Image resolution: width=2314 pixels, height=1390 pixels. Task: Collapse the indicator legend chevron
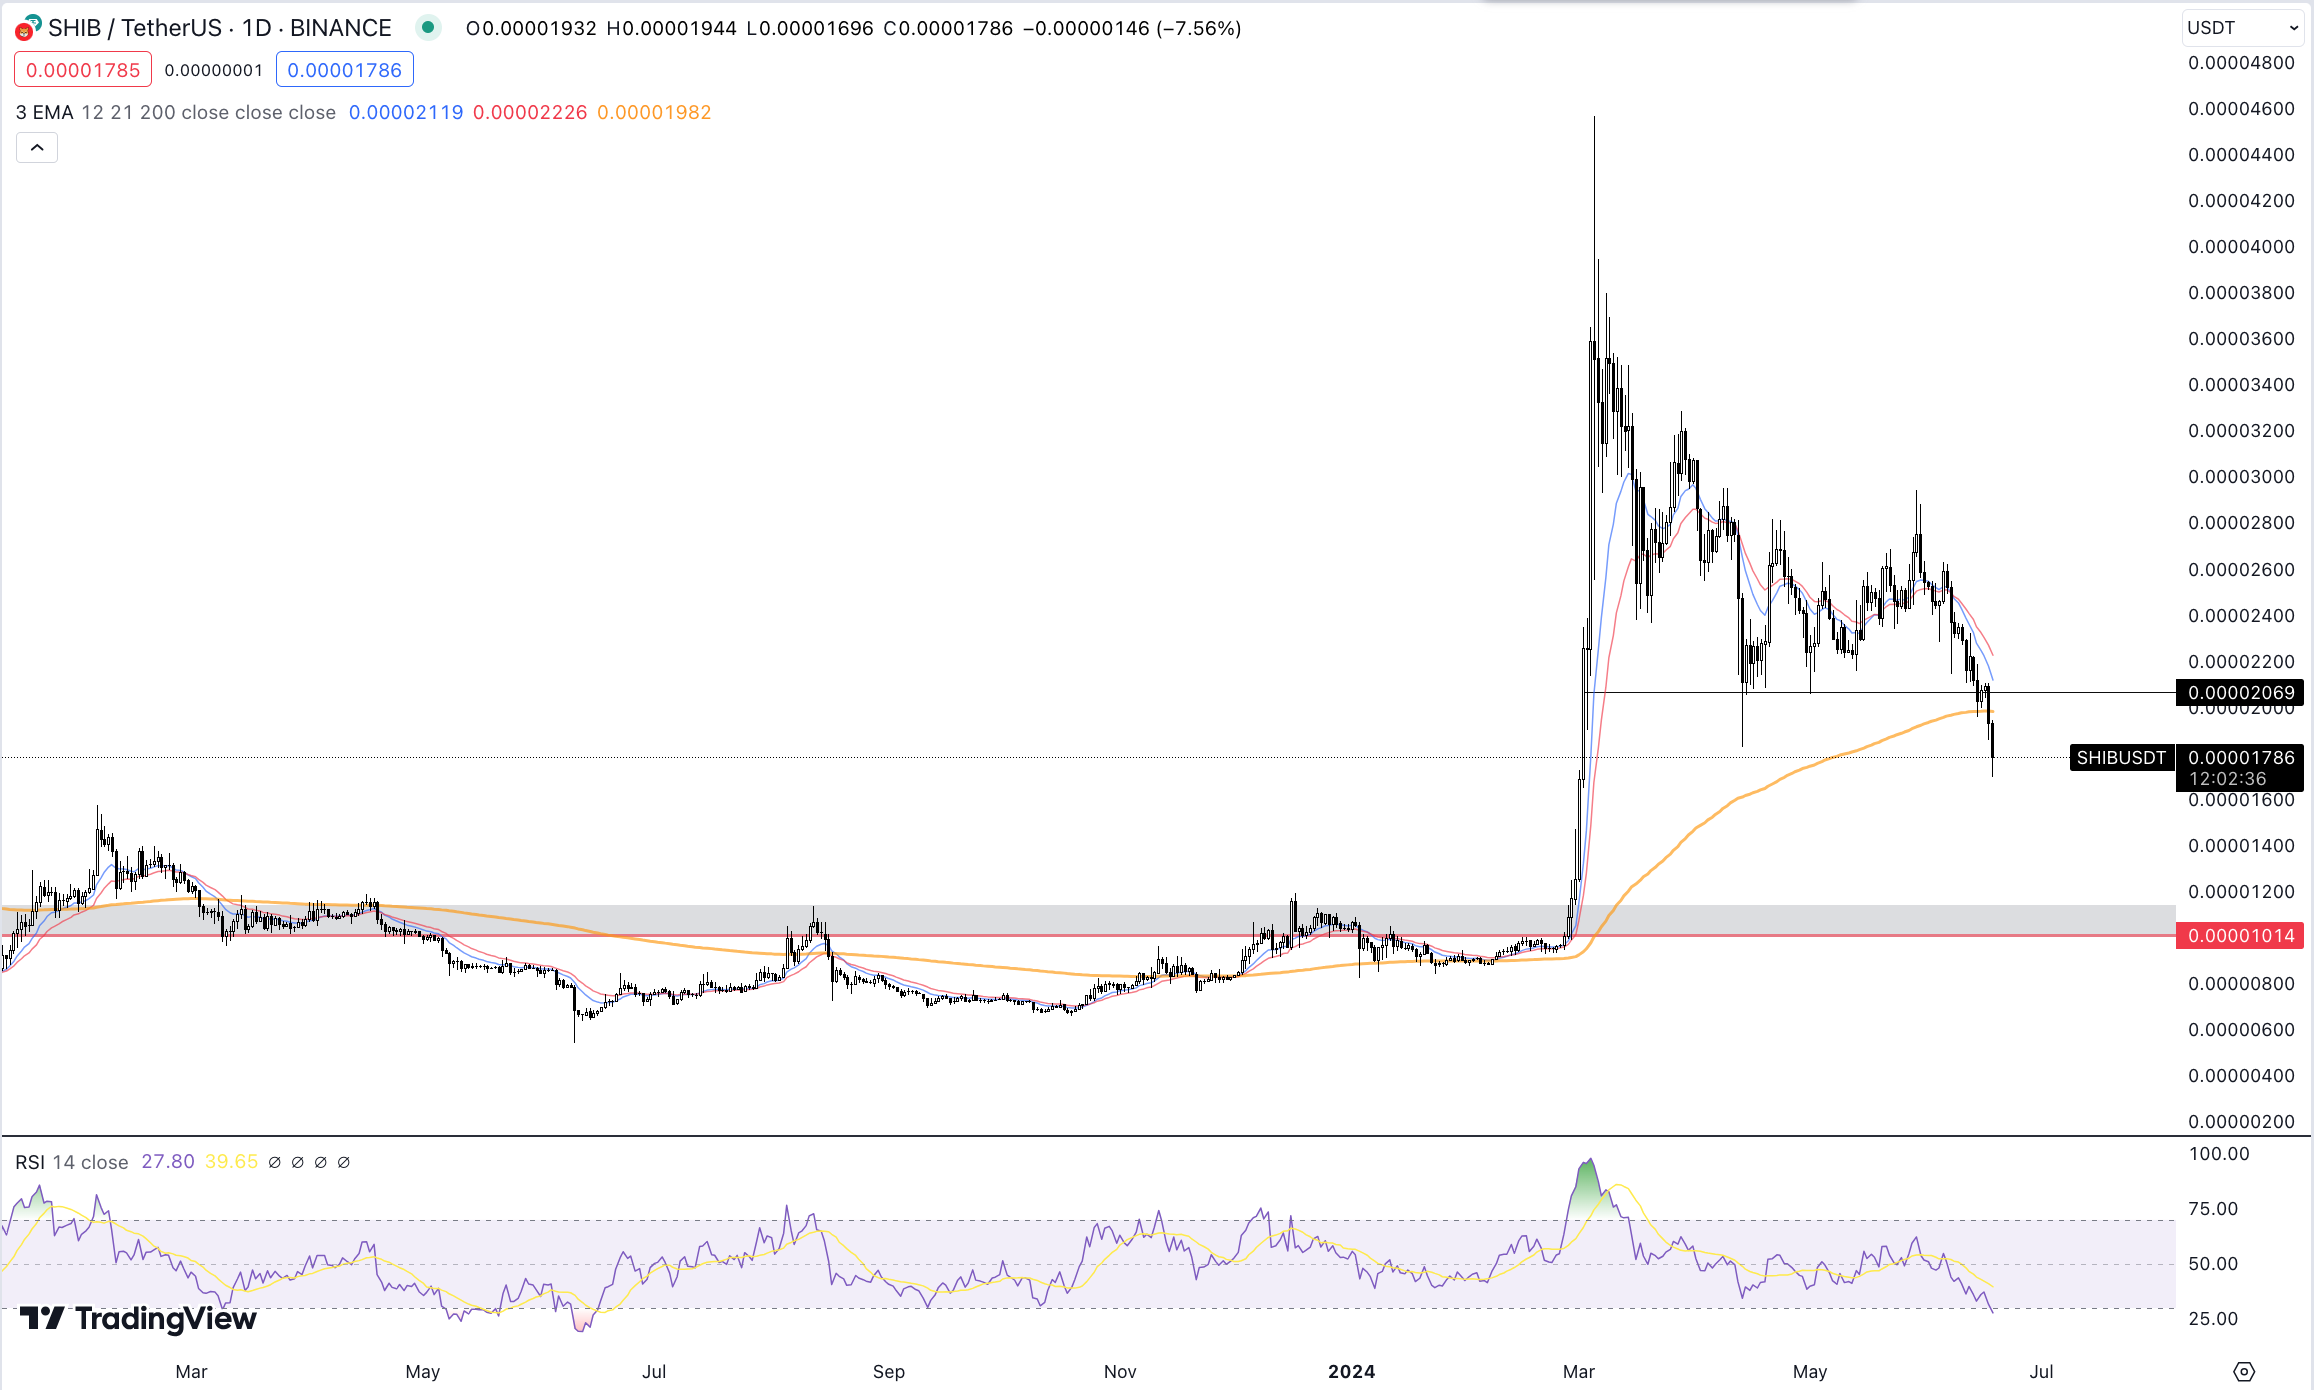coord(37,148)
